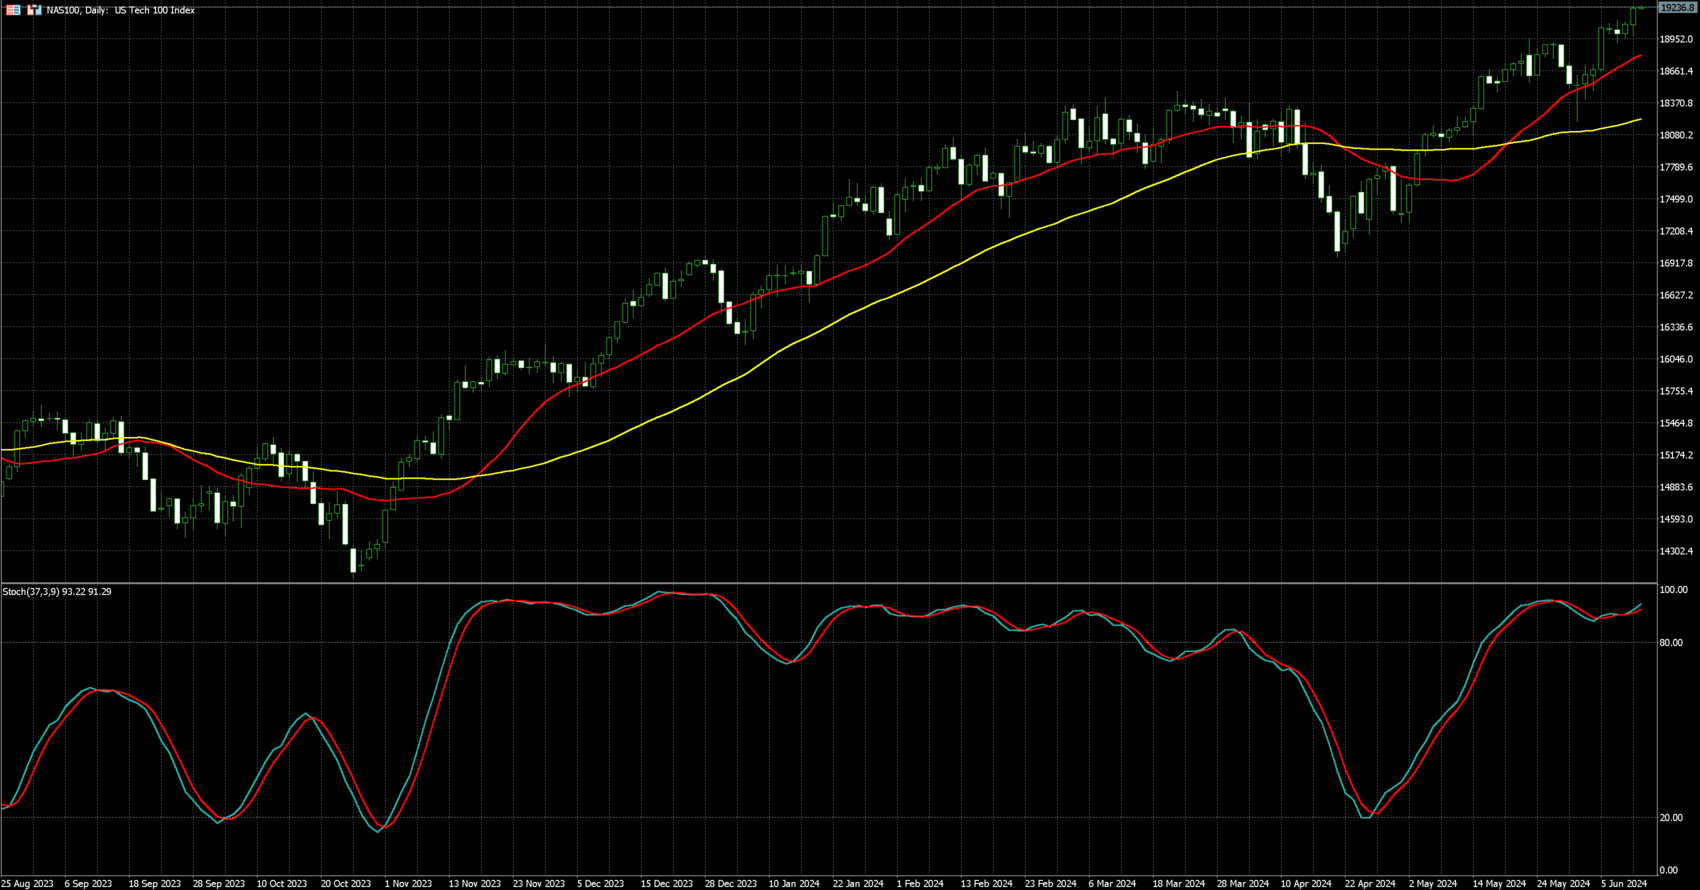Screen dimensions: 1700x890
Task: Select the current price label 19236.8
Action: coord(1677,8)
